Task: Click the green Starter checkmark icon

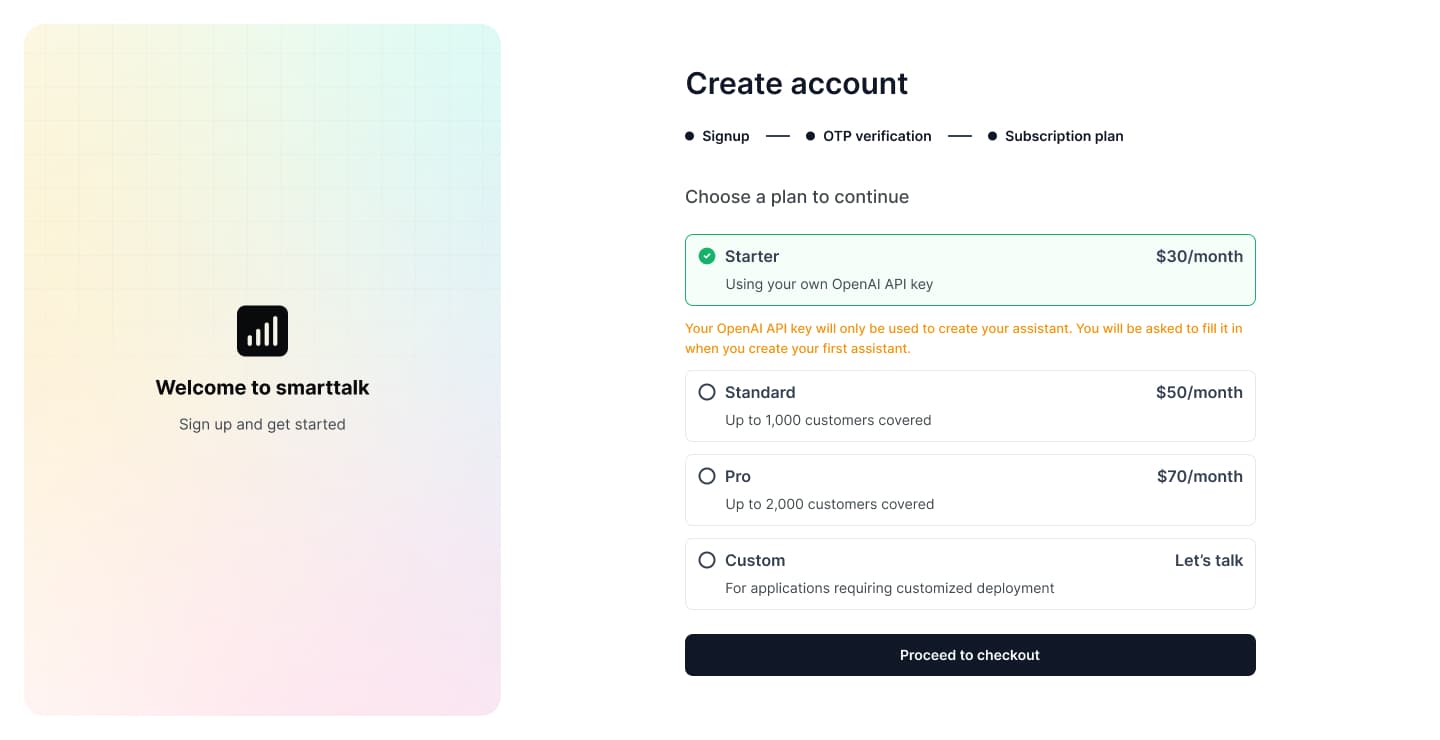Action: click(x=707, y=256)
